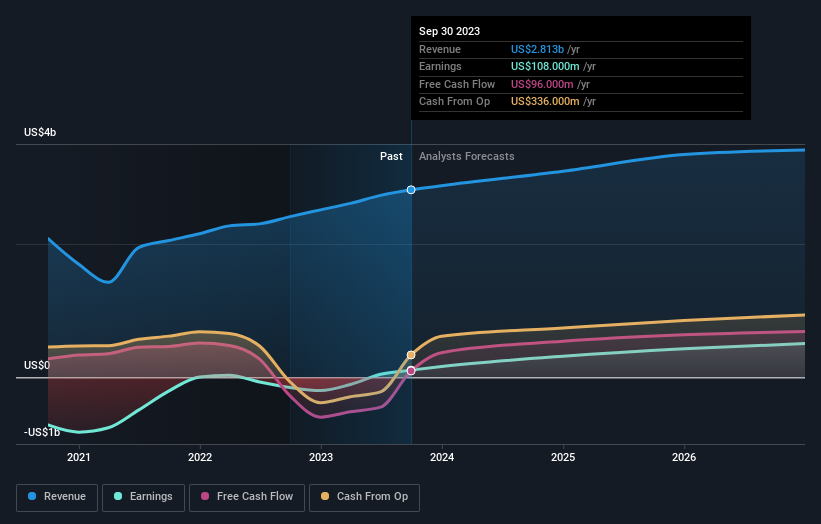
Task: Toggle the Revenue legend button
Action: (x=57, y=497)
